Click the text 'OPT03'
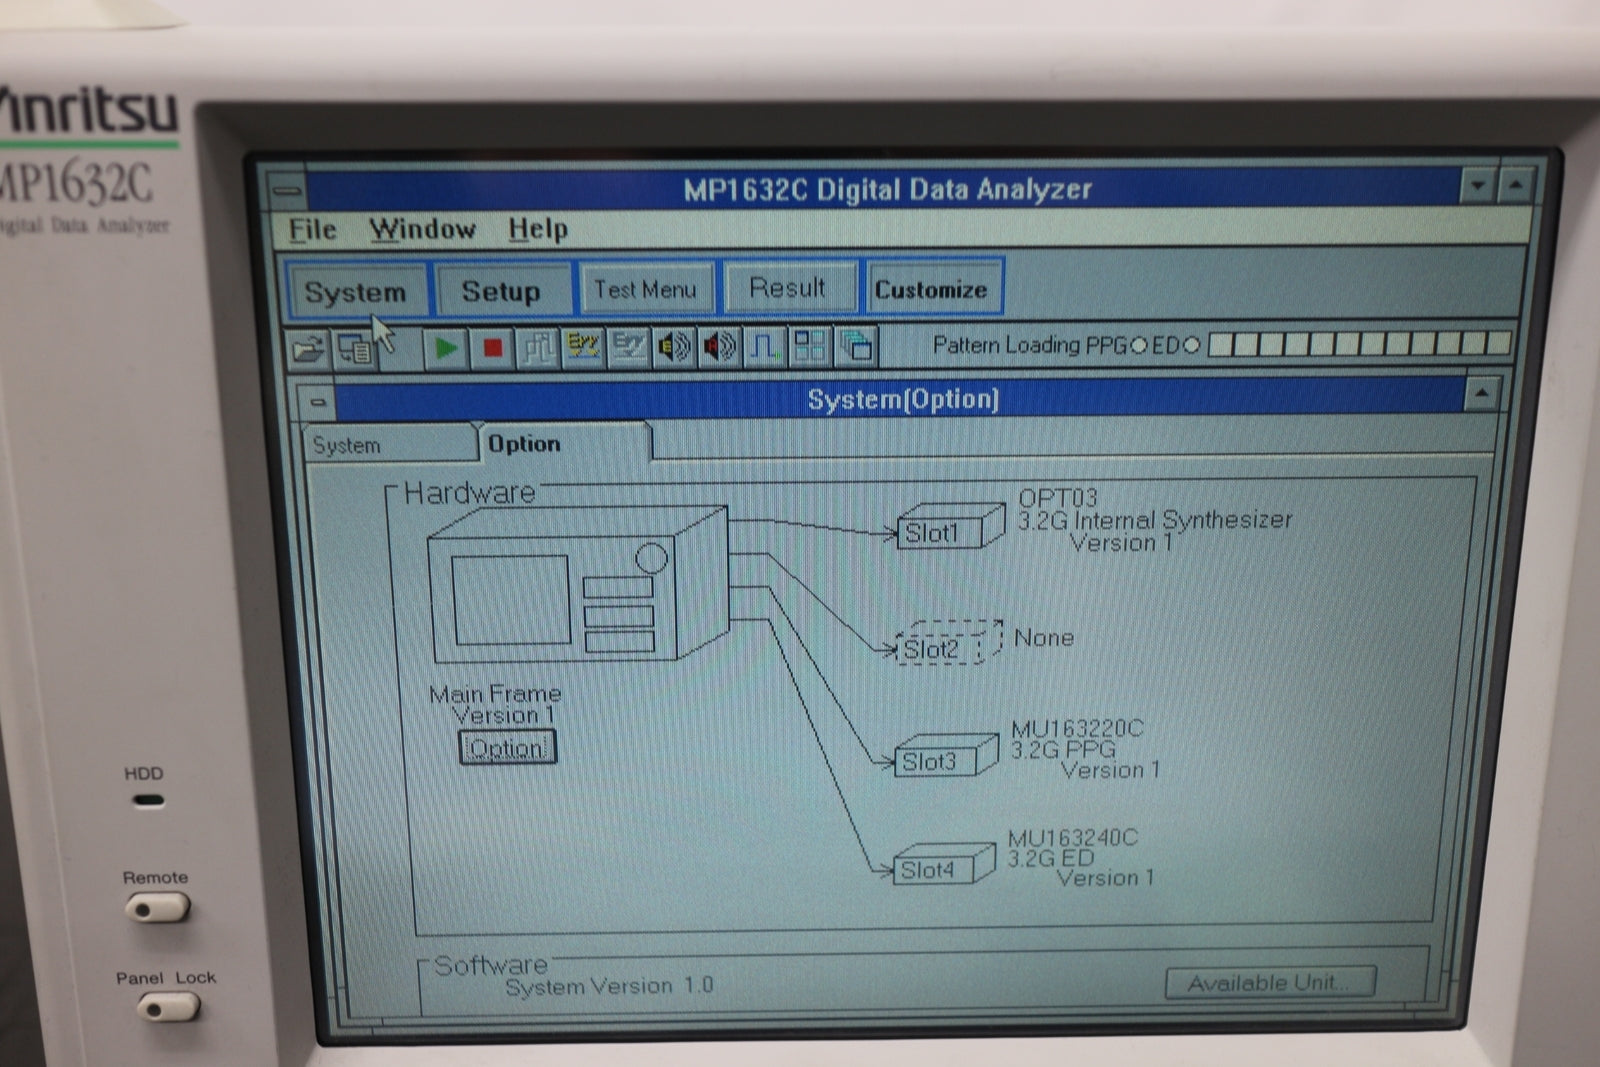This screenshot has width=1600, height=1067. [x=1058, y=497]
